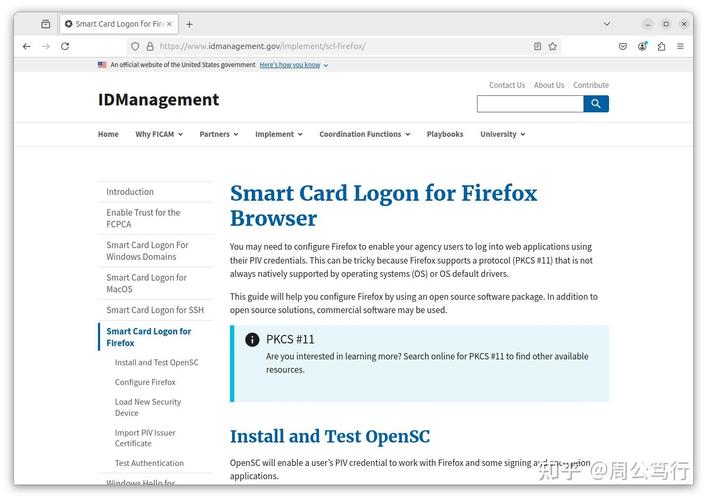The width and height of the screenshot is (707, 500).
Task: Click the site padlock icon
Action: coord(150,46)
